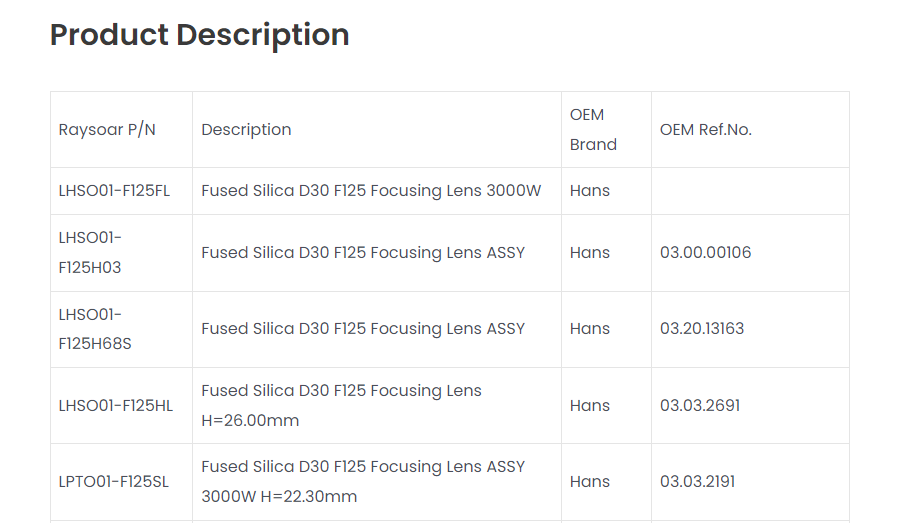Select part number LHSO01-F125H68S
Image resolution: width=905 pixels, height=523 pixels.
point(95,329)
